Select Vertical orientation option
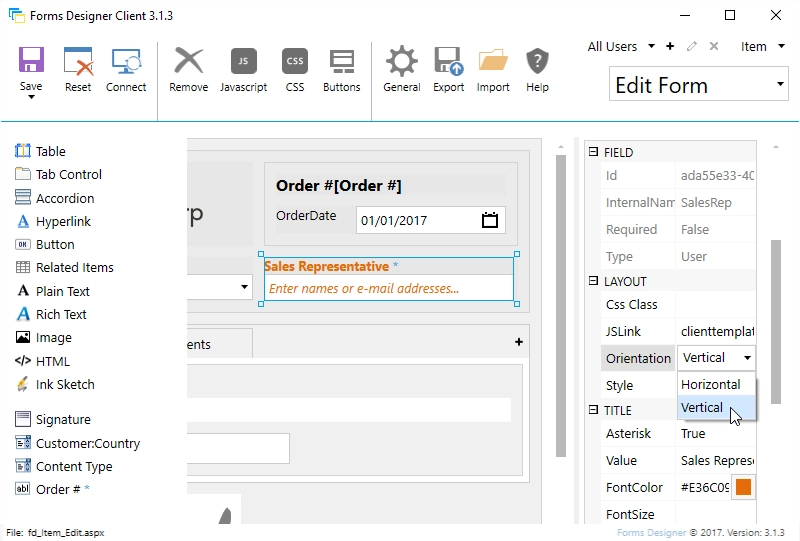800x541 pixels. [702, 408]
